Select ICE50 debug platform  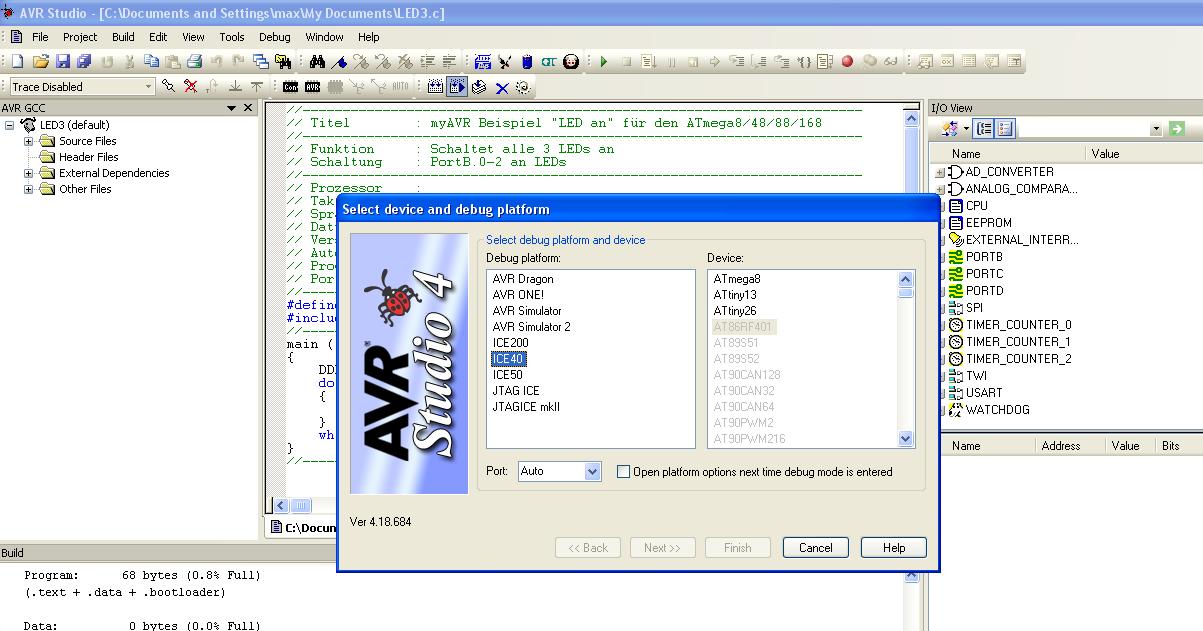[508, 375]
